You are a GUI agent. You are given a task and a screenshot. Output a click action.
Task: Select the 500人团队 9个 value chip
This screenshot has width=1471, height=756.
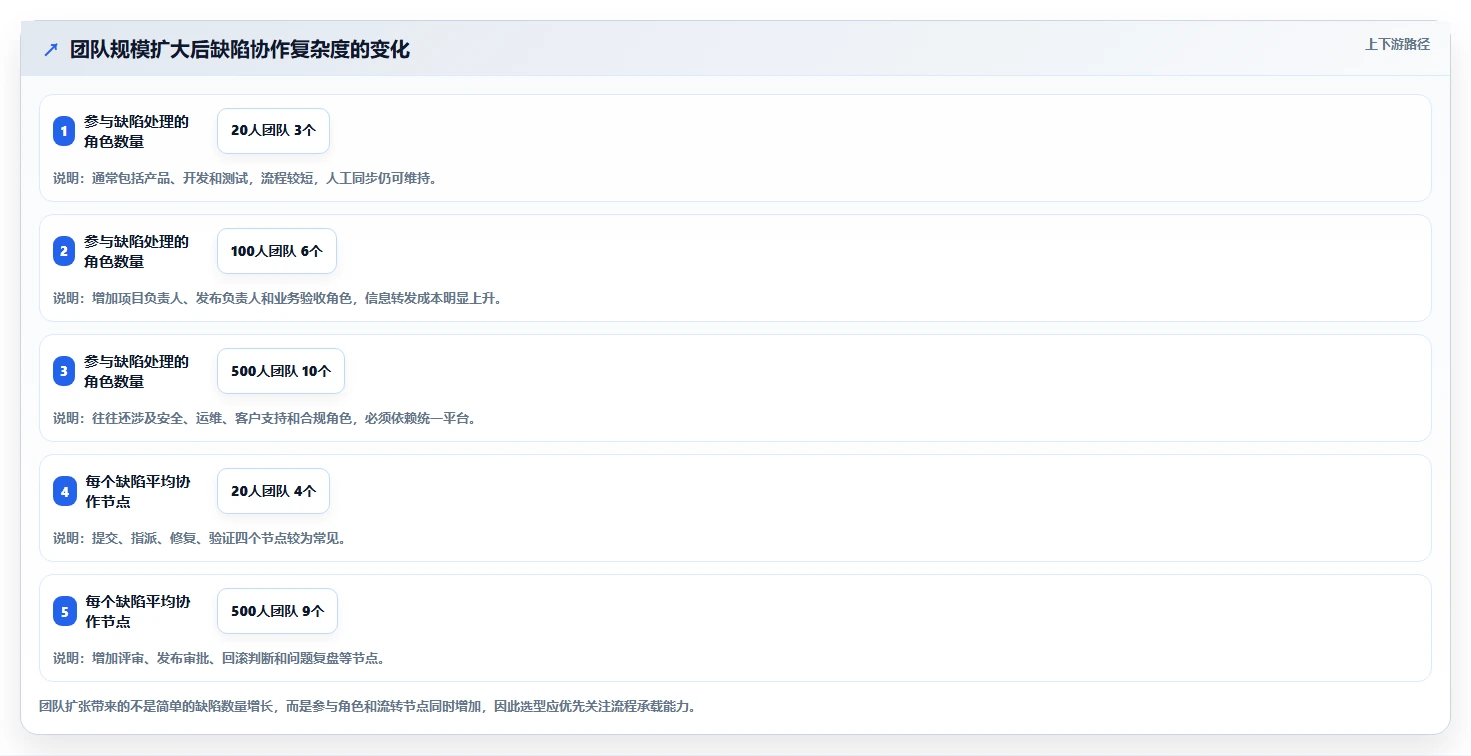277,611
